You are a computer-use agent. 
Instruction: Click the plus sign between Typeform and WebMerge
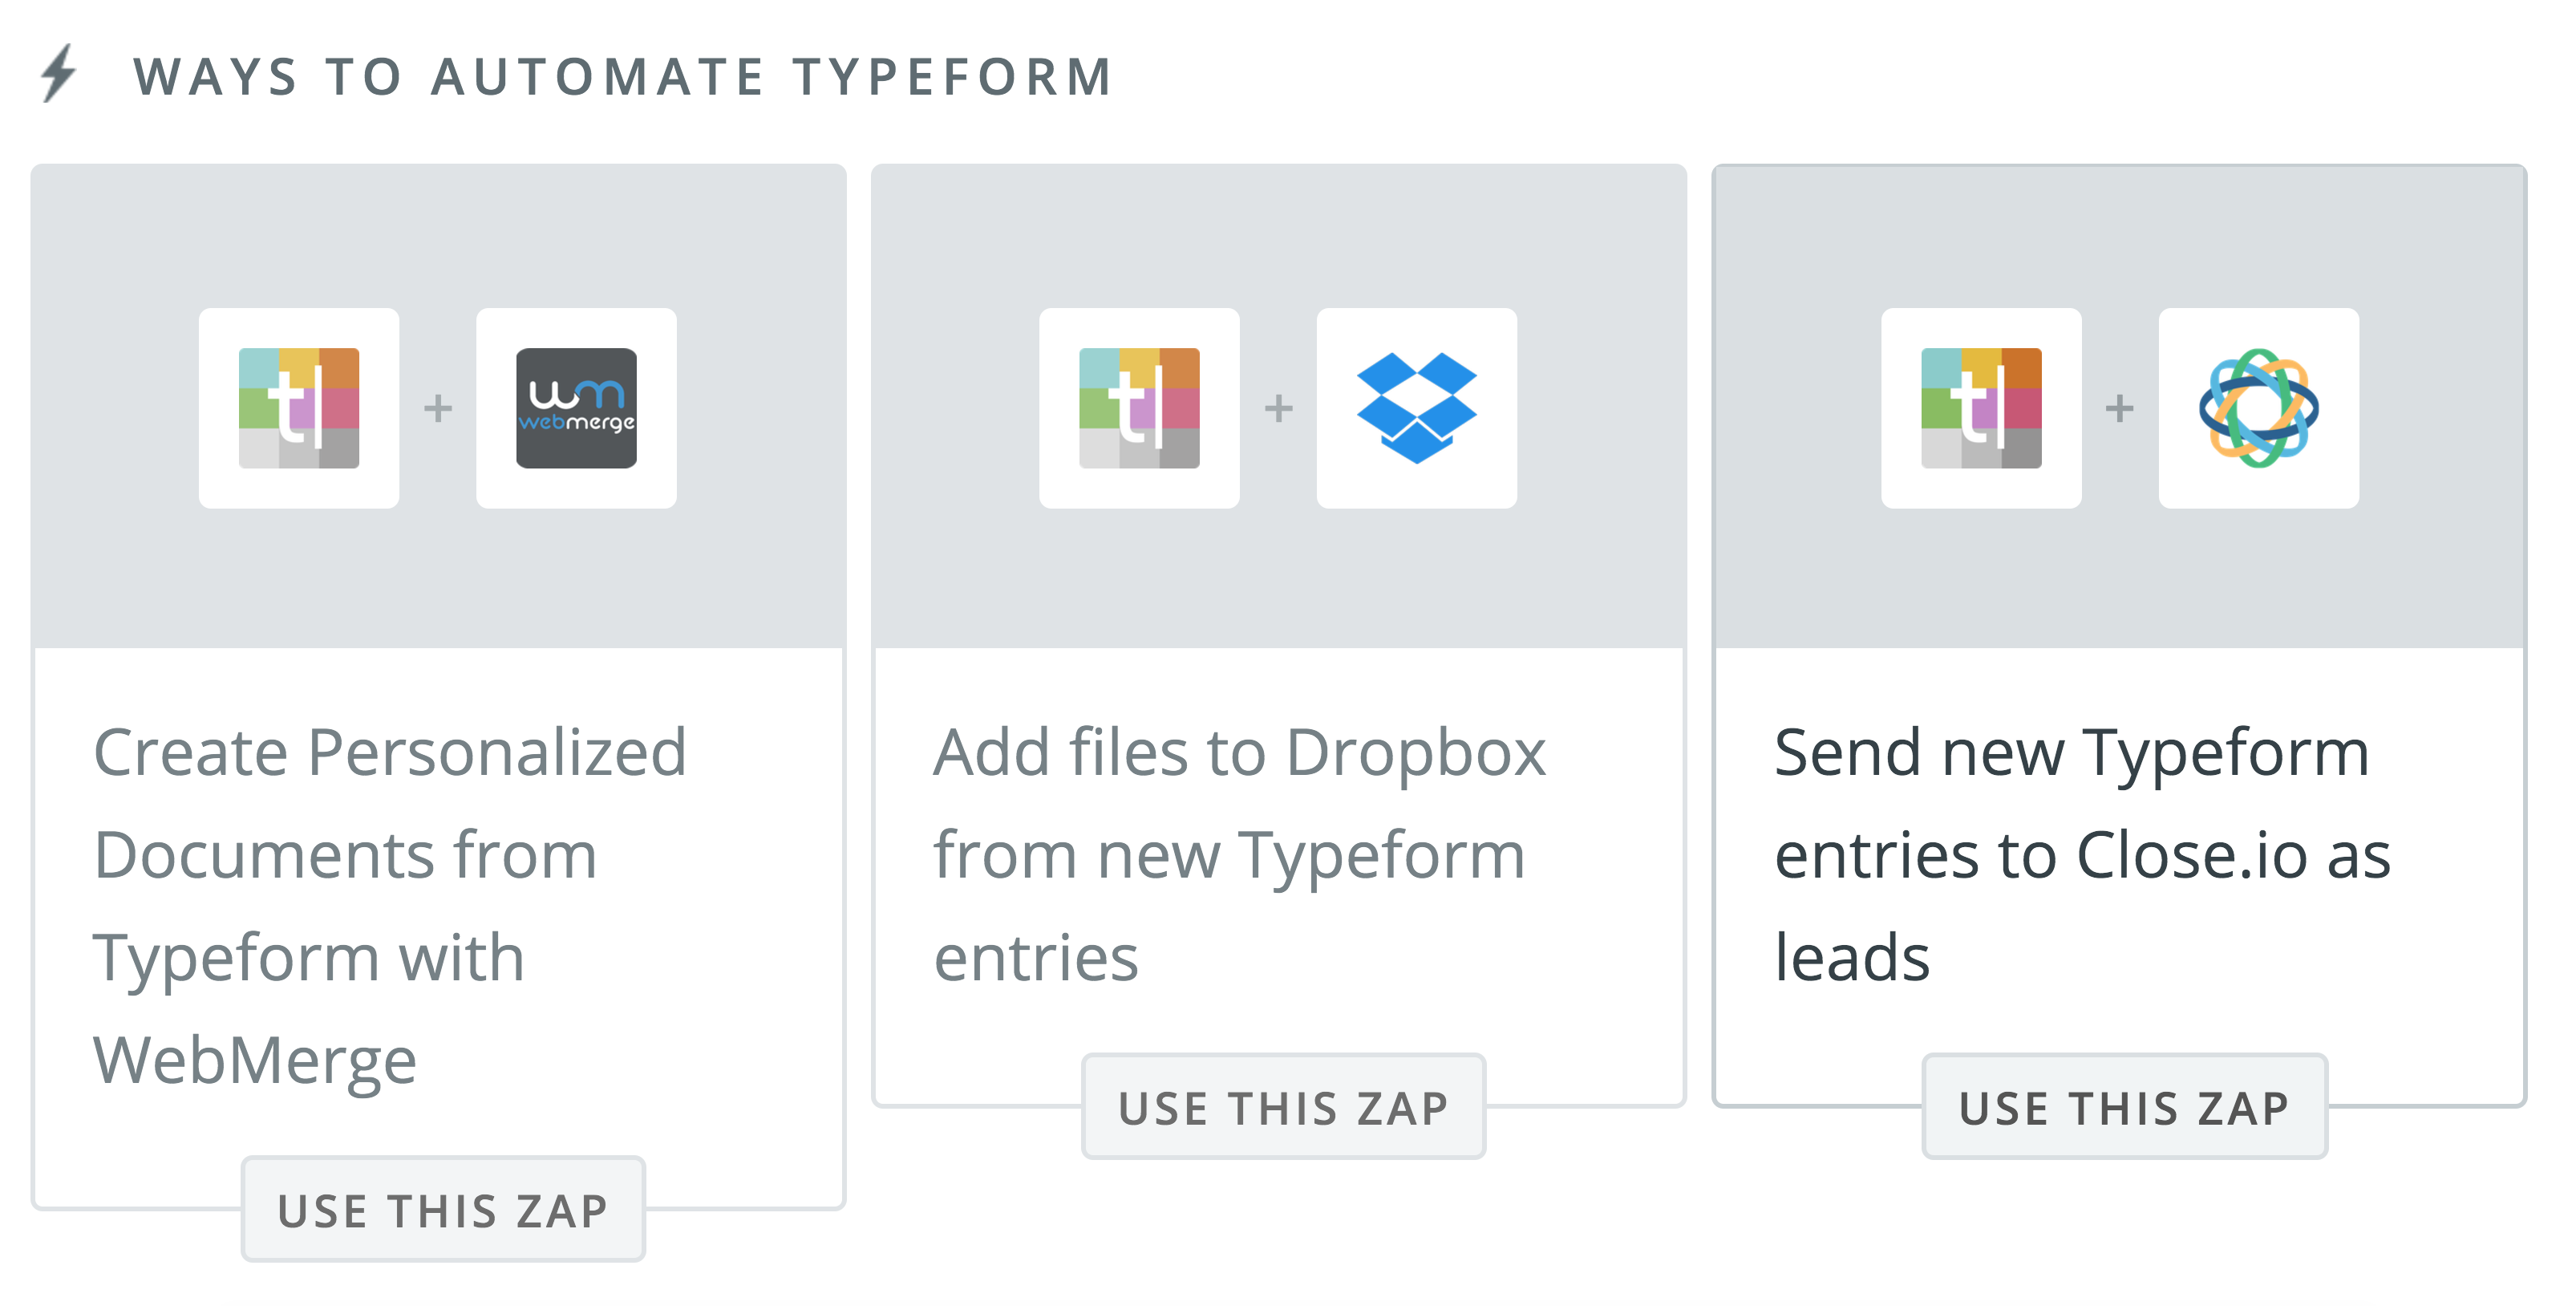pyautogui.click(x=438, y=408)
